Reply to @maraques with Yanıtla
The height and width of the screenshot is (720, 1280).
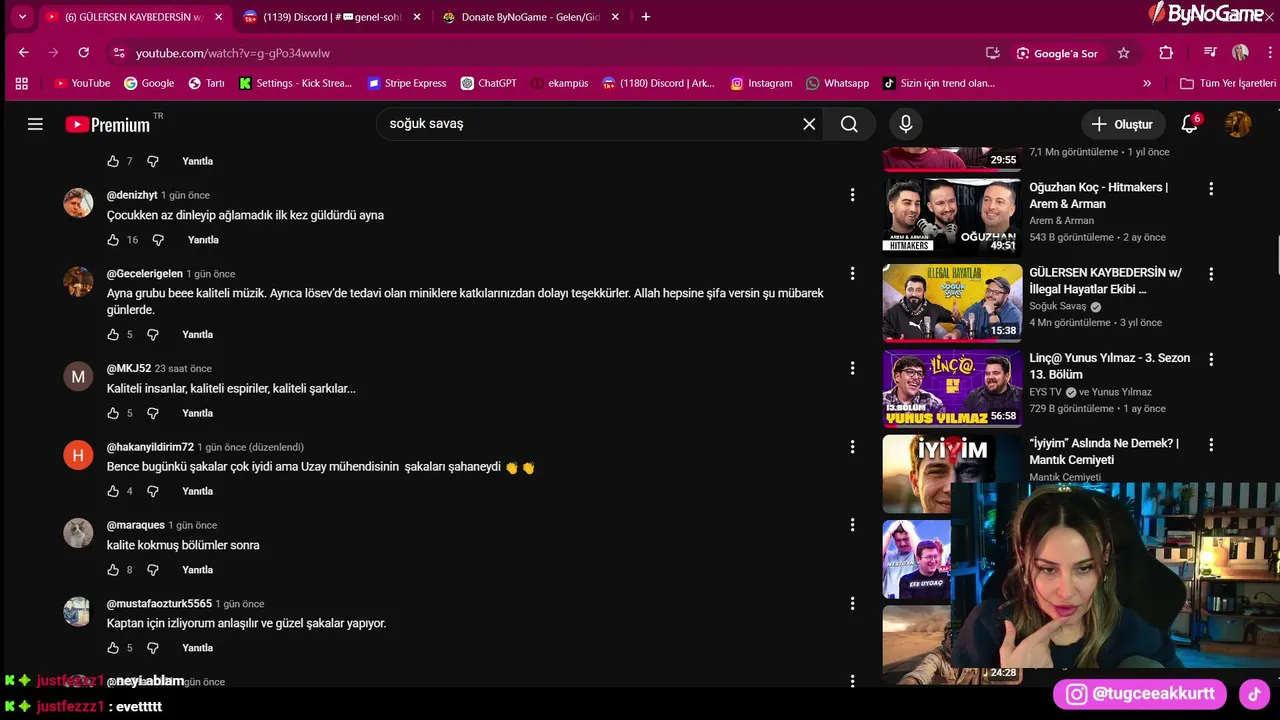198,570
